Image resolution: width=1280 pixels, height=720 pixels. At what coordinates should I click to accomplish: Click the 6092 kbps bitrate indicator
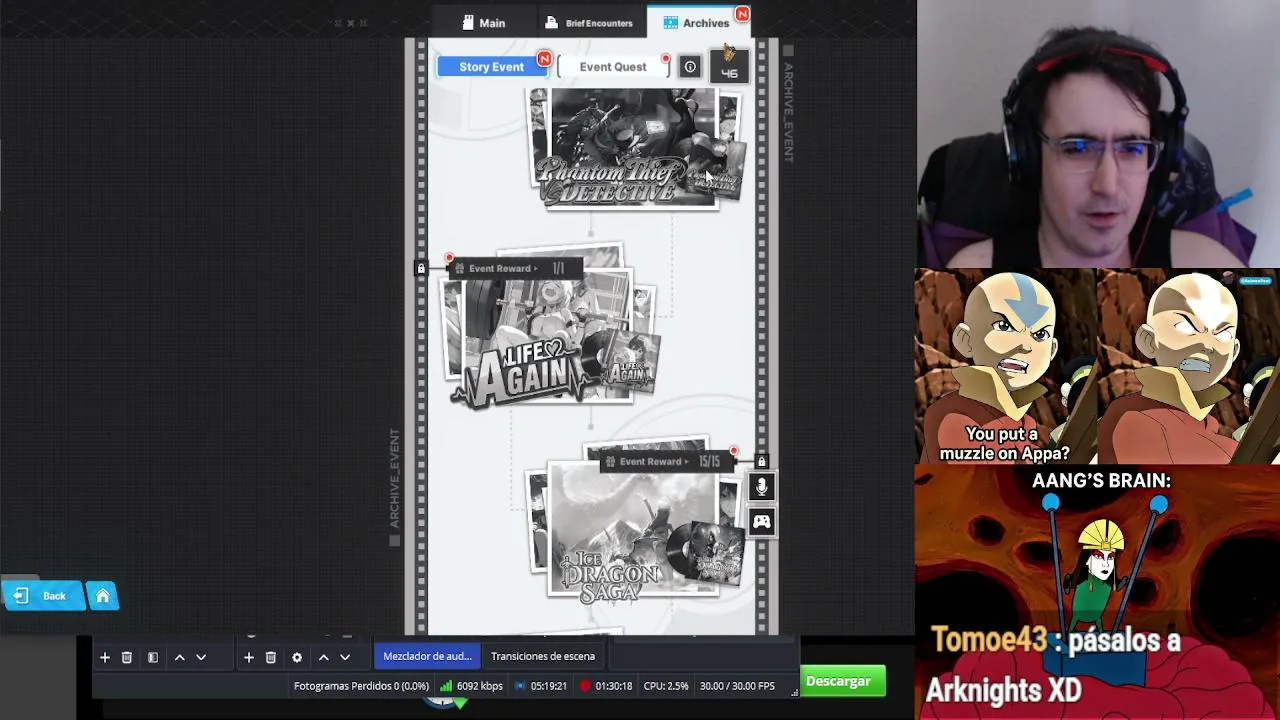click(x=480, y=686)
